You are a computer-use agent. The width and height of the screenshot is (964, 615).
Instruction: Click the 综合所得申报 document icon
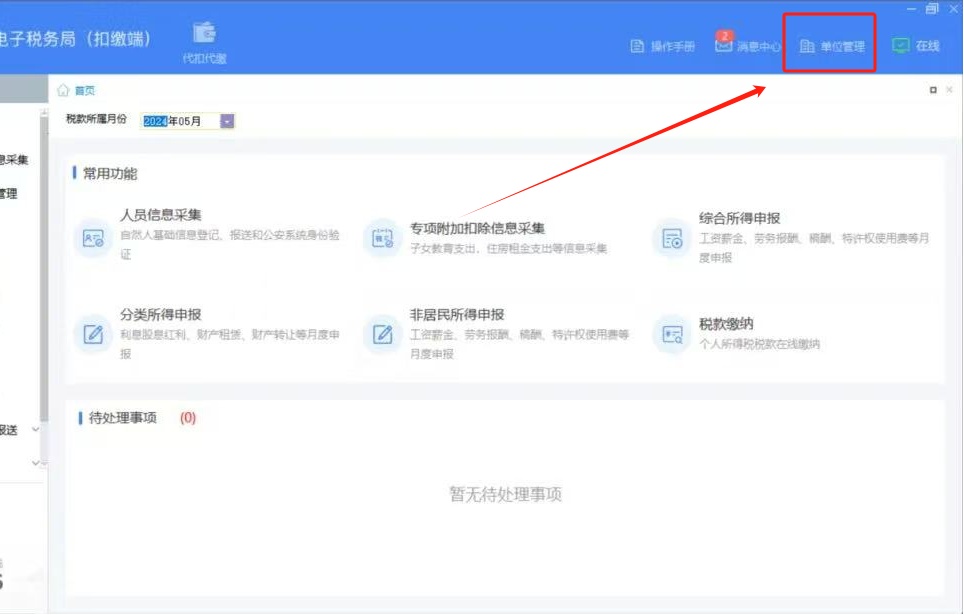[672, 238]
